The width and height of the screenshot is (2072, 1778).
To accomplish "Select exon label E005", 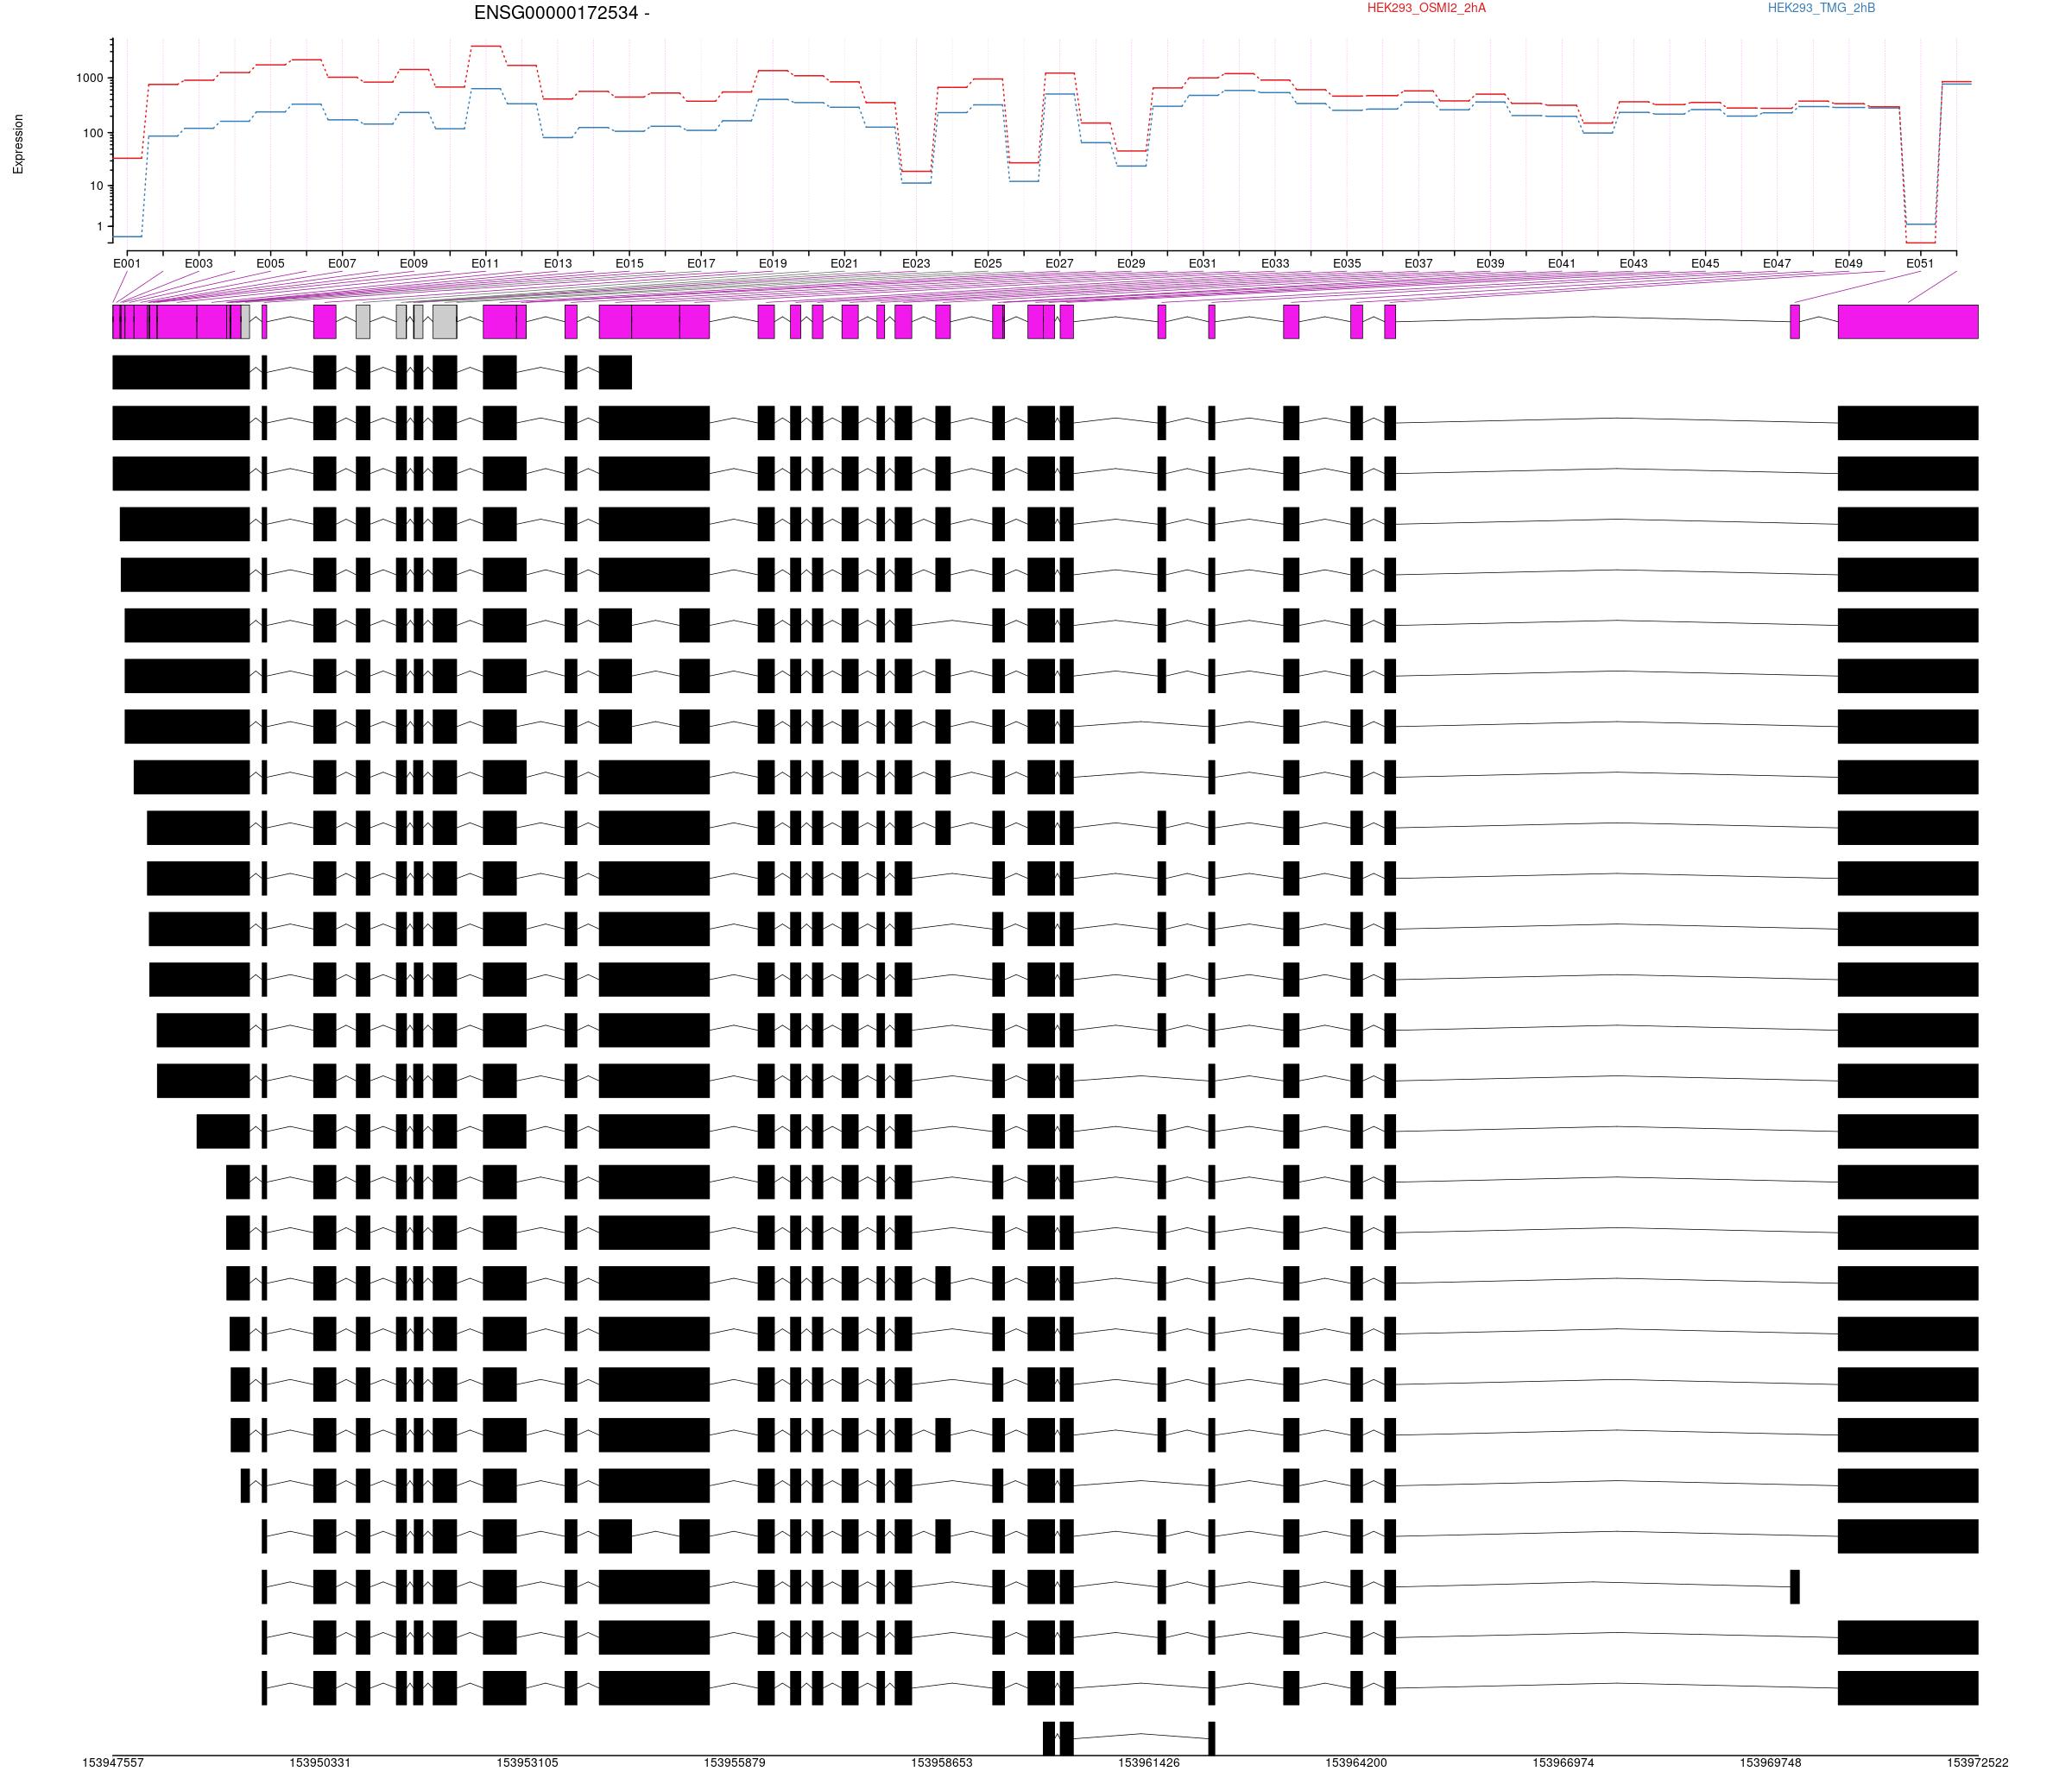I will 270,264.
